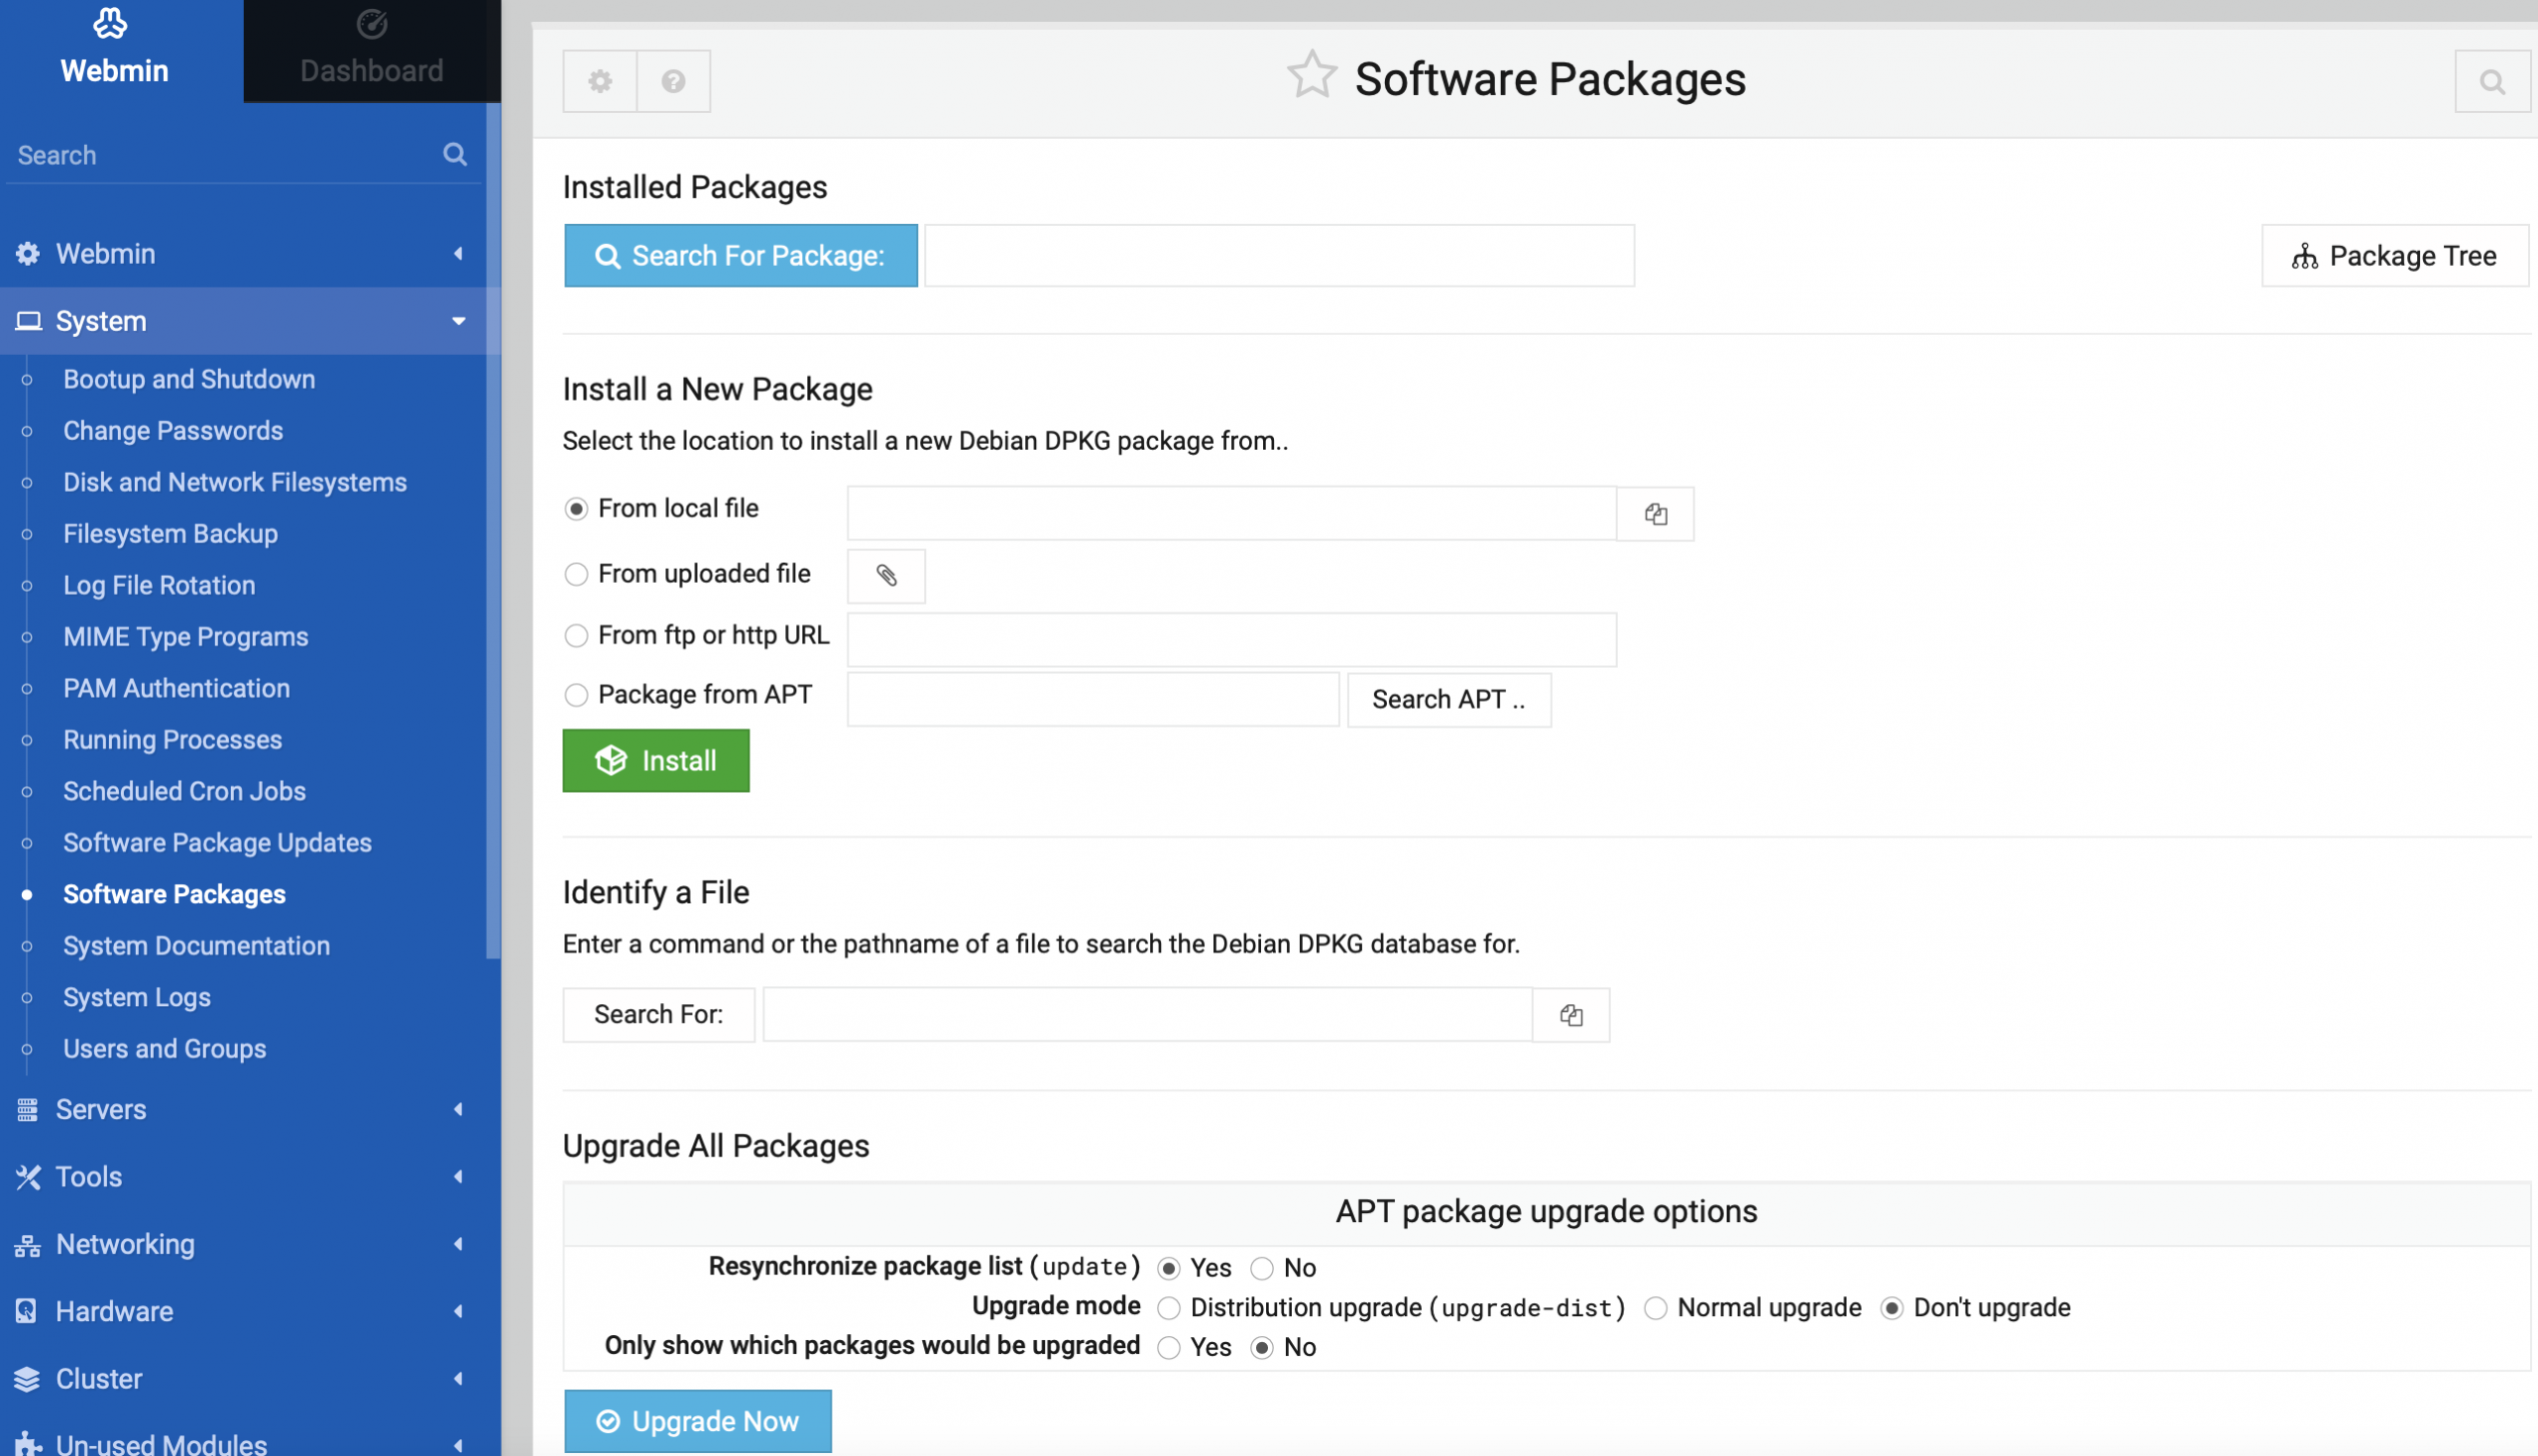Click the sidebar search magnifier icon
2538x1456 pixels.
click(455, 154)
